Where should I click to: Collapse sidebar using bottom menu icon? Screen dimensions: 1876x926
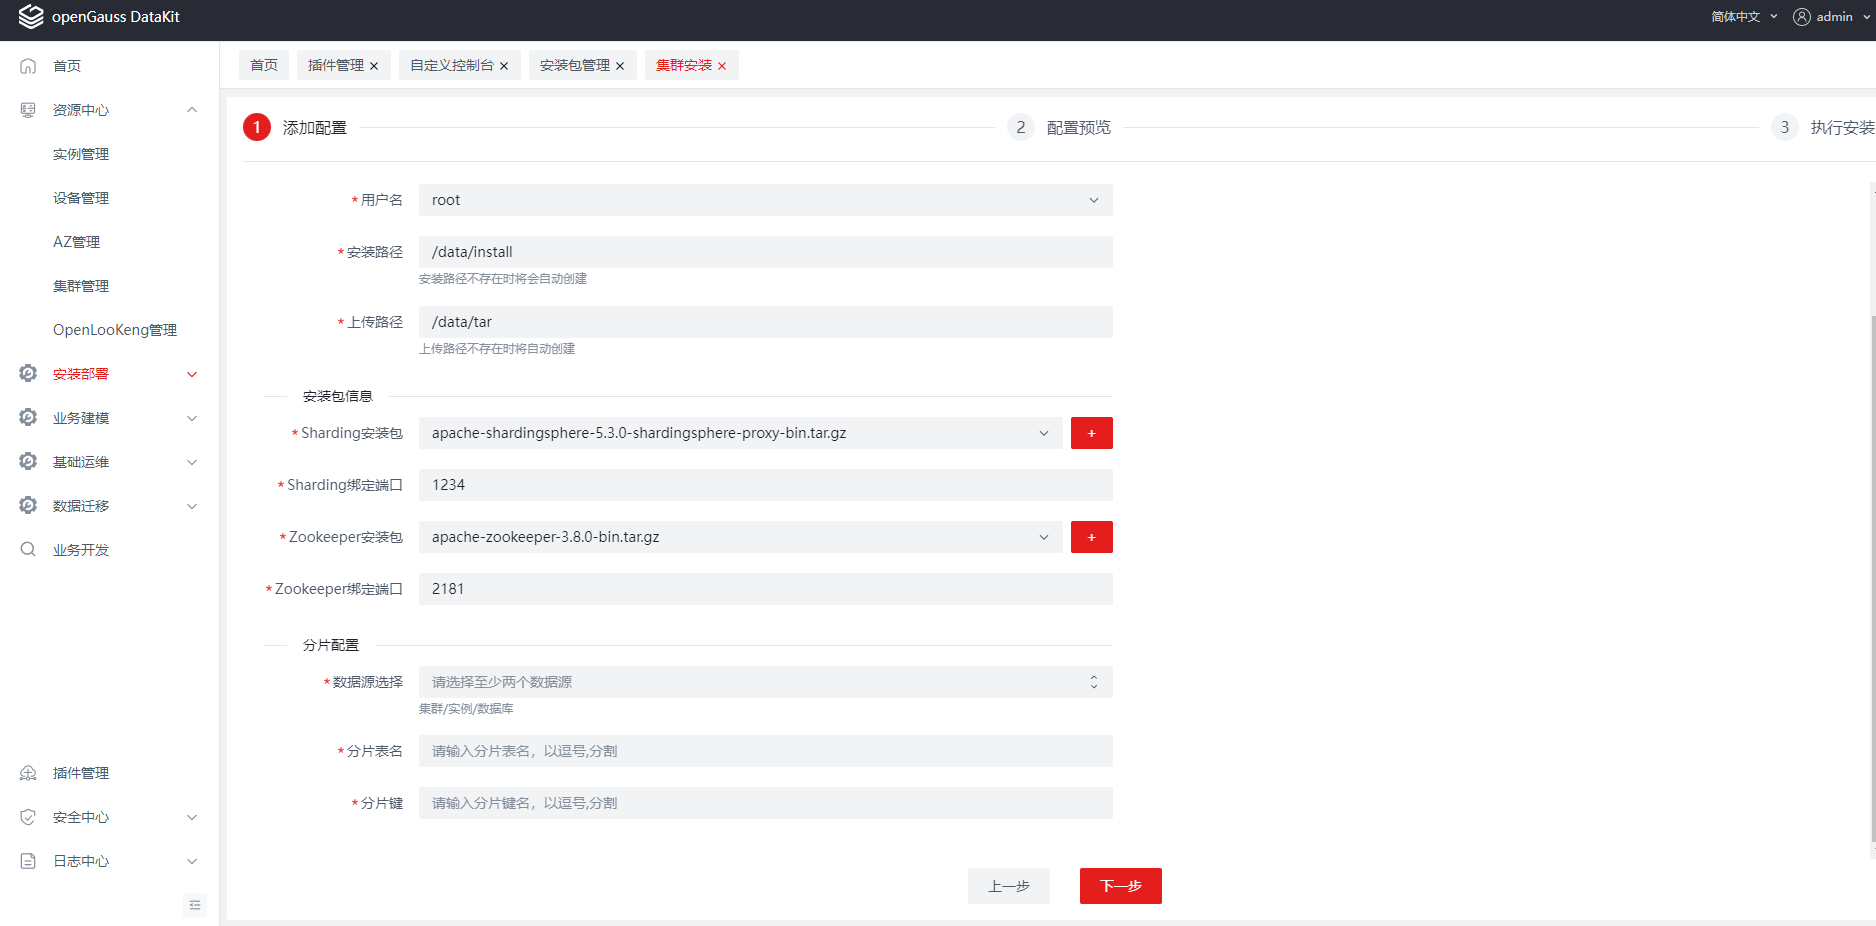coord(195,905)
